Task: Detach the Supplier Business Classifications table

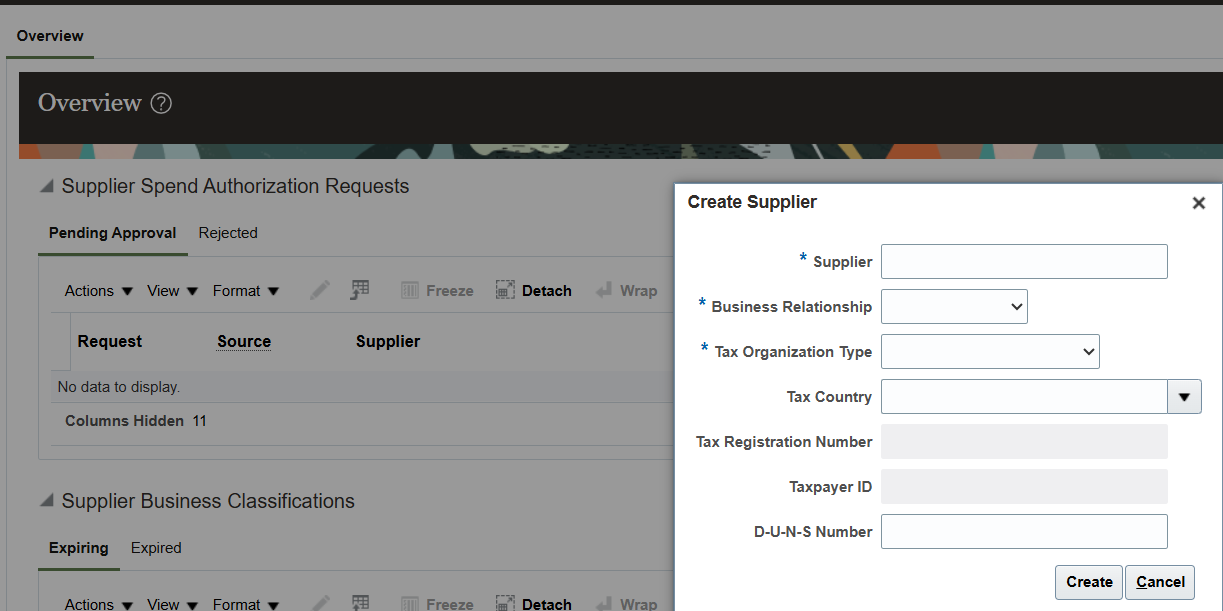Action: (534, 604)
